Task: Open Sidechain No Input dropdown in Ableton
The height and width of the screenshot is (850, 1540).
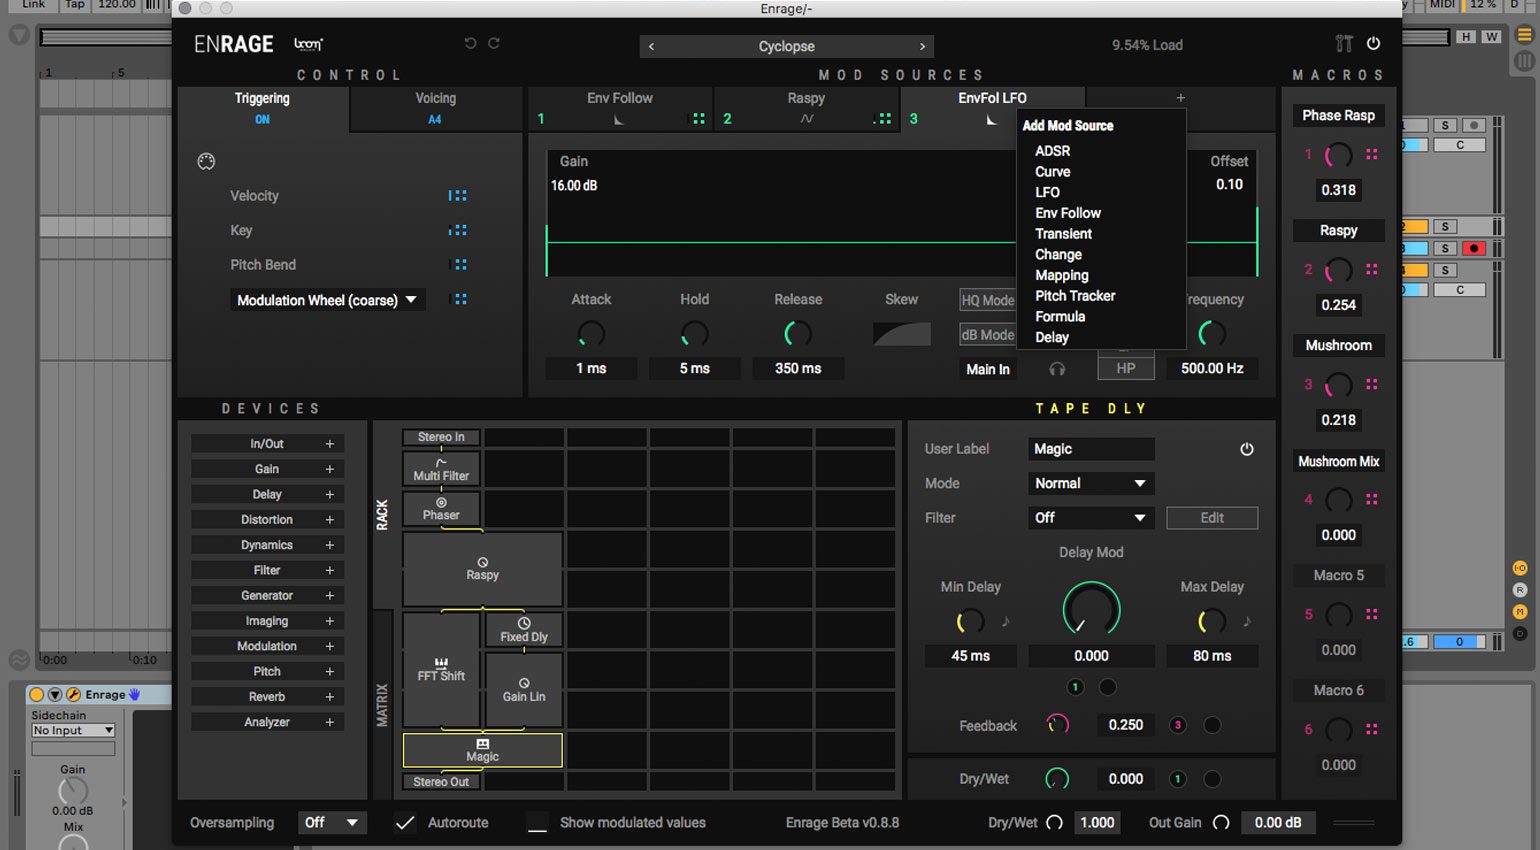Action: coord(73,731)
